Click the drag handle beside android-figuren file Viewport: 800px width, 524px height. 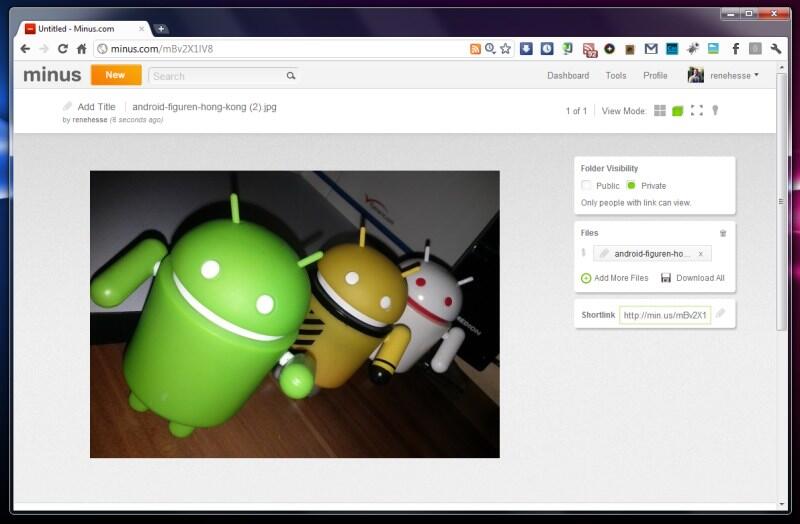point(584,253)
